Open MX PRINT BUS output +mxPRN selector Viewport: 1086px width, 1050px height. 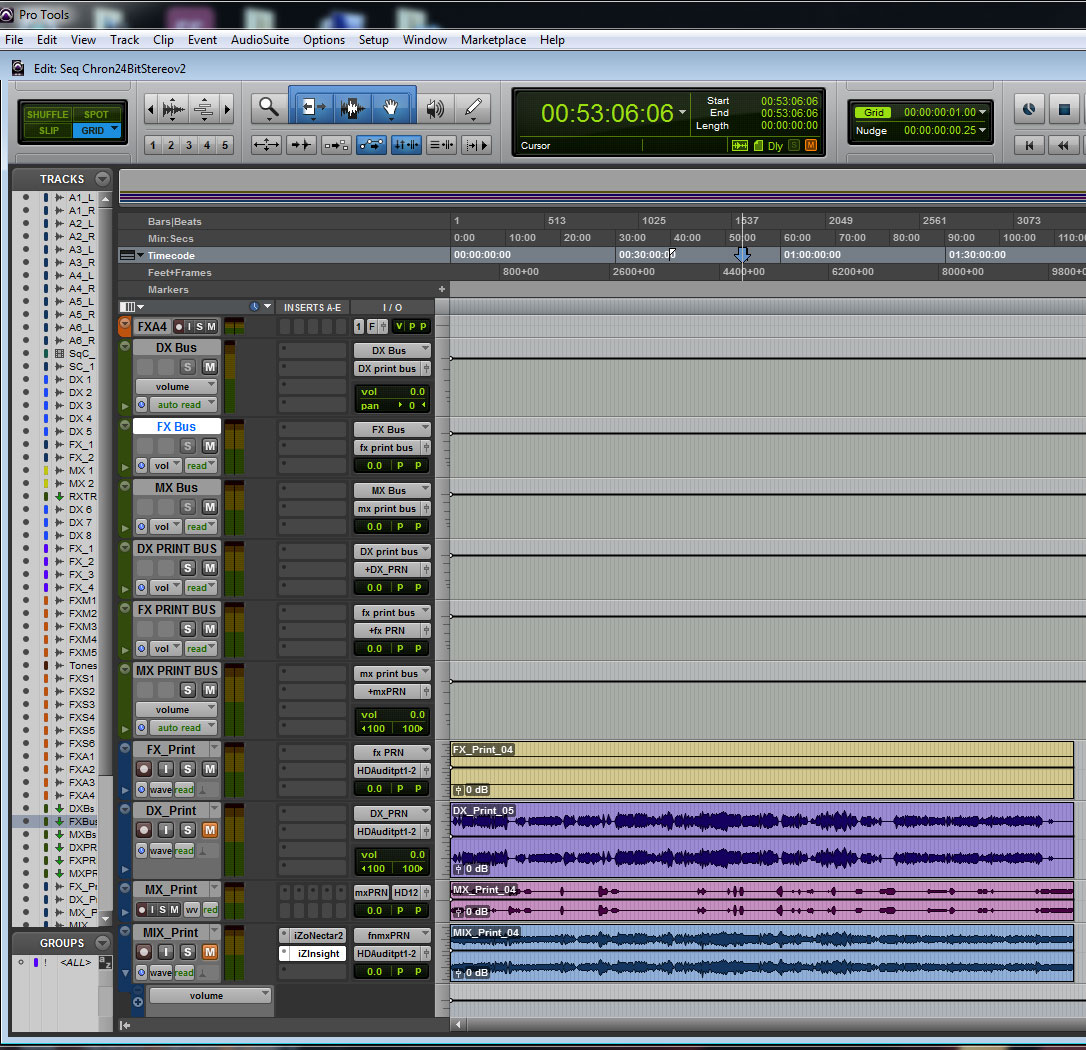click(x=387, y=691)
